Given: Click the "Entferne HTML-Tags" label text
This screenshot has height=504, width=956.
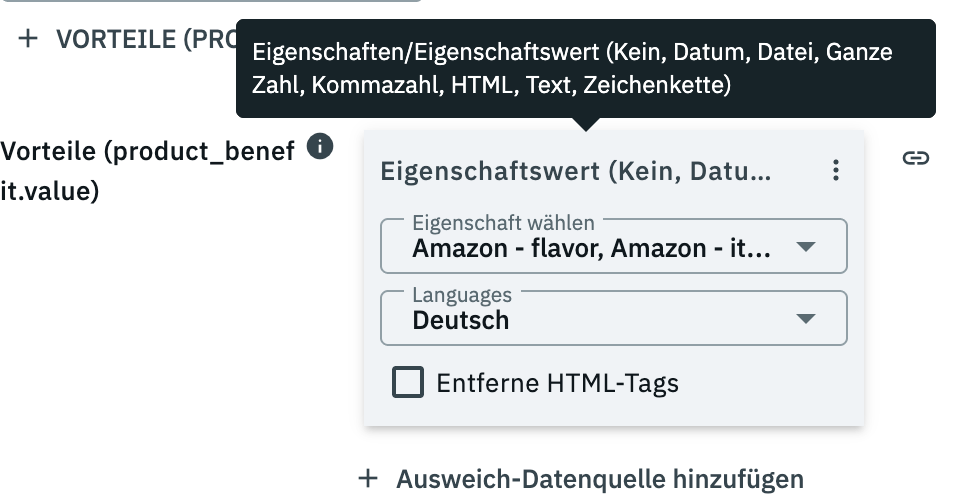Looking at the screenshot, I should (x=557, y=383).
